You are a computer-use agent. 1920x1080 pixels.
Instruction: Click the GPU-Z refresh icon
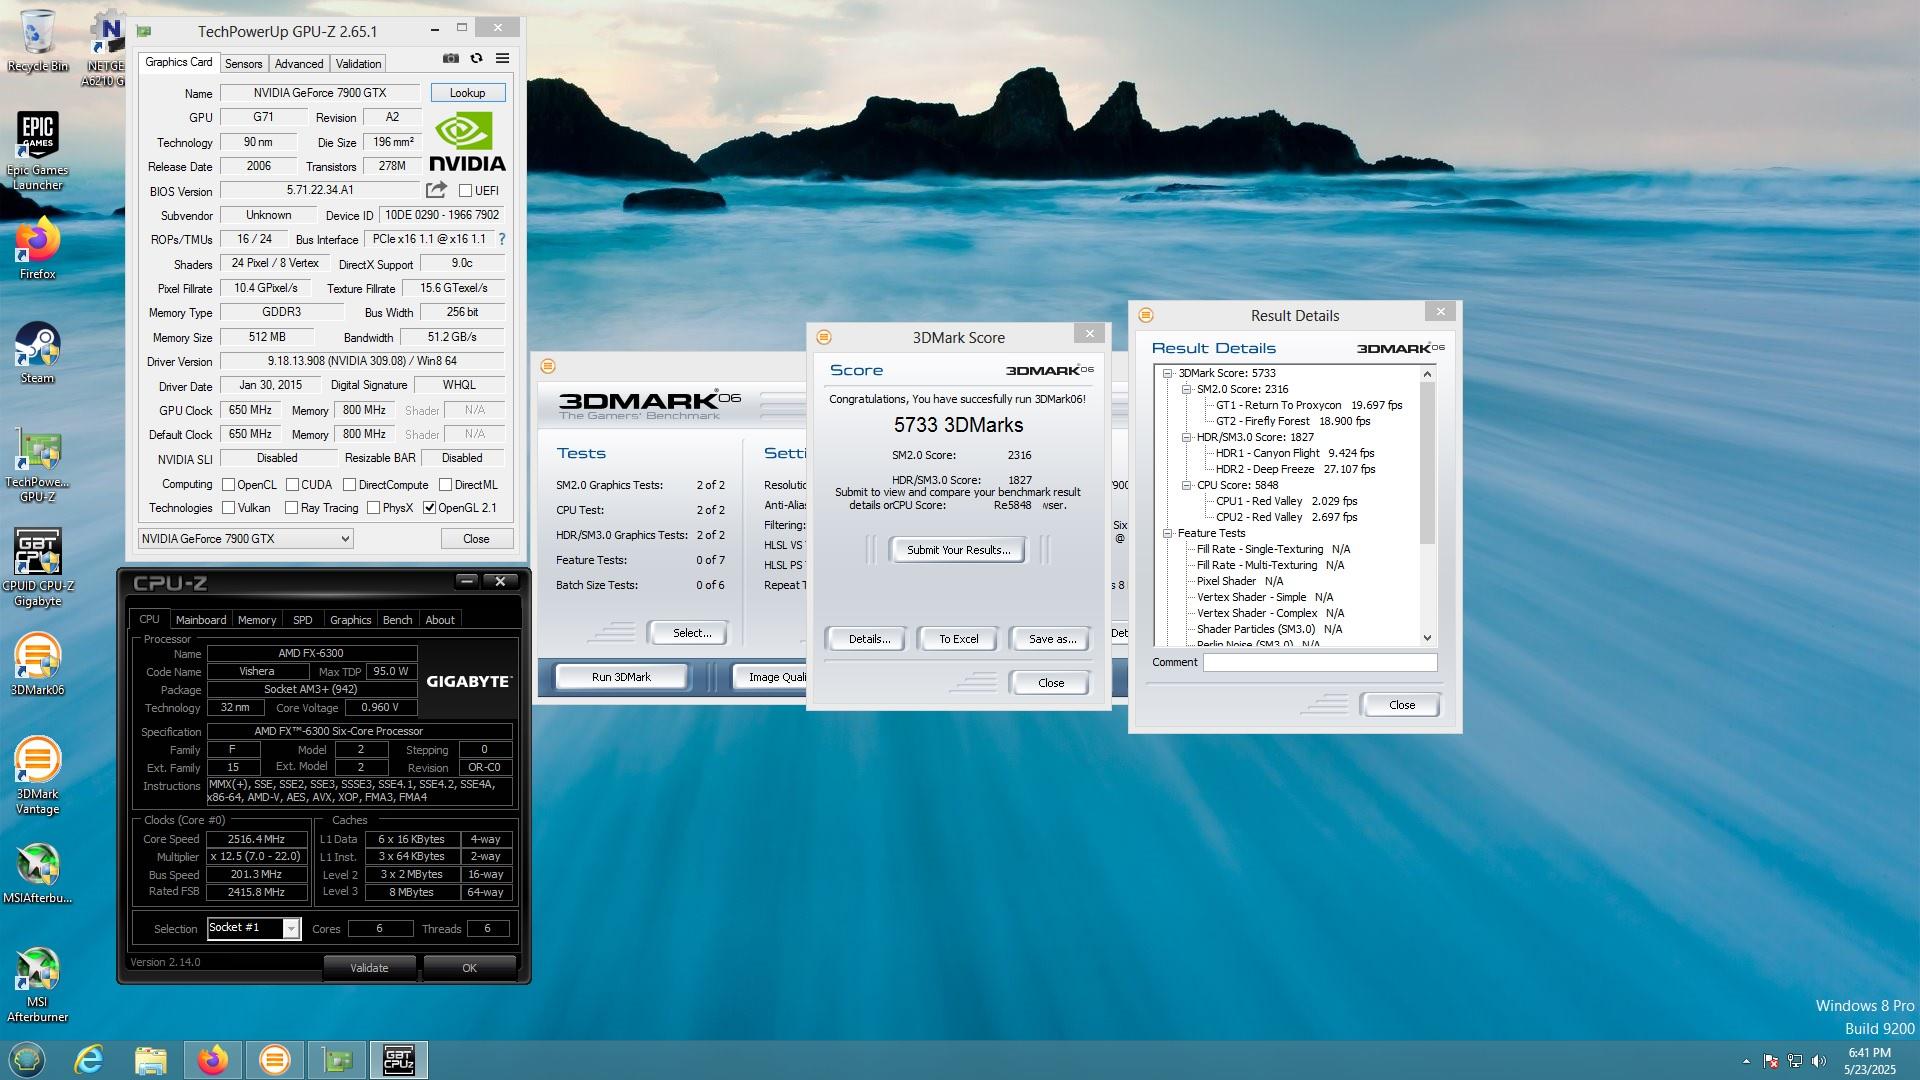477,59
